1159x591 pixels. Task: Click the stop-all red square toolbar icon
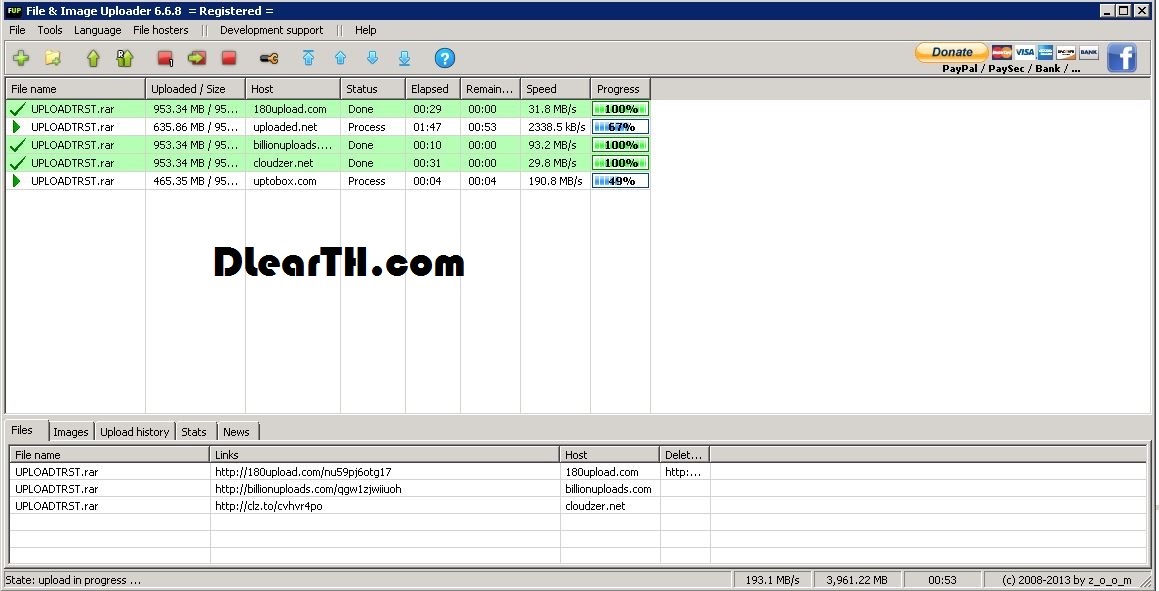coord(229,58)
